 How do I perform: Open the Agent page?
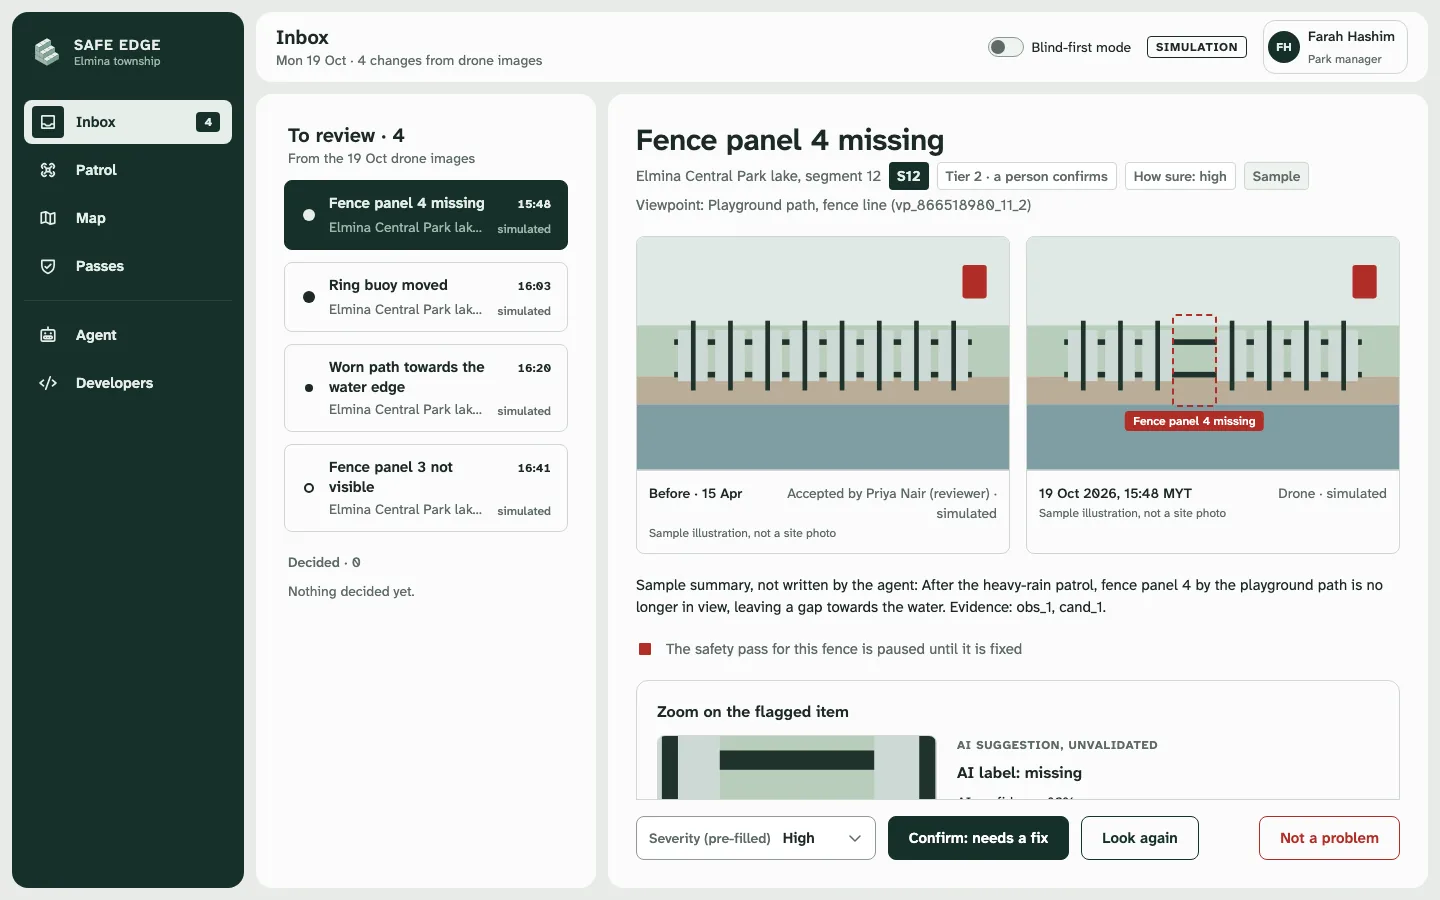[128, 335]
